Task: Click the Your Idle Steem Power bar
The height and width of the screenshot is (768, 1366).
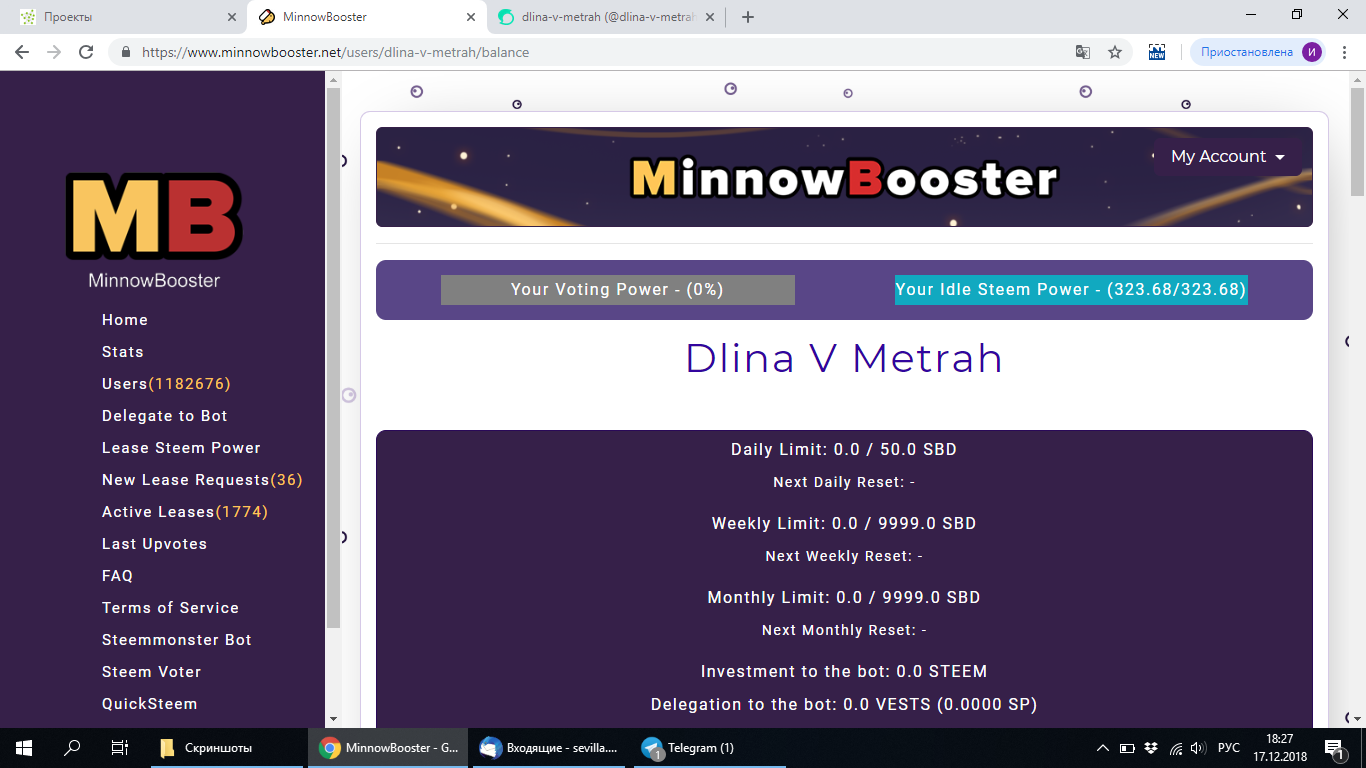Action: click(1071, 290)
